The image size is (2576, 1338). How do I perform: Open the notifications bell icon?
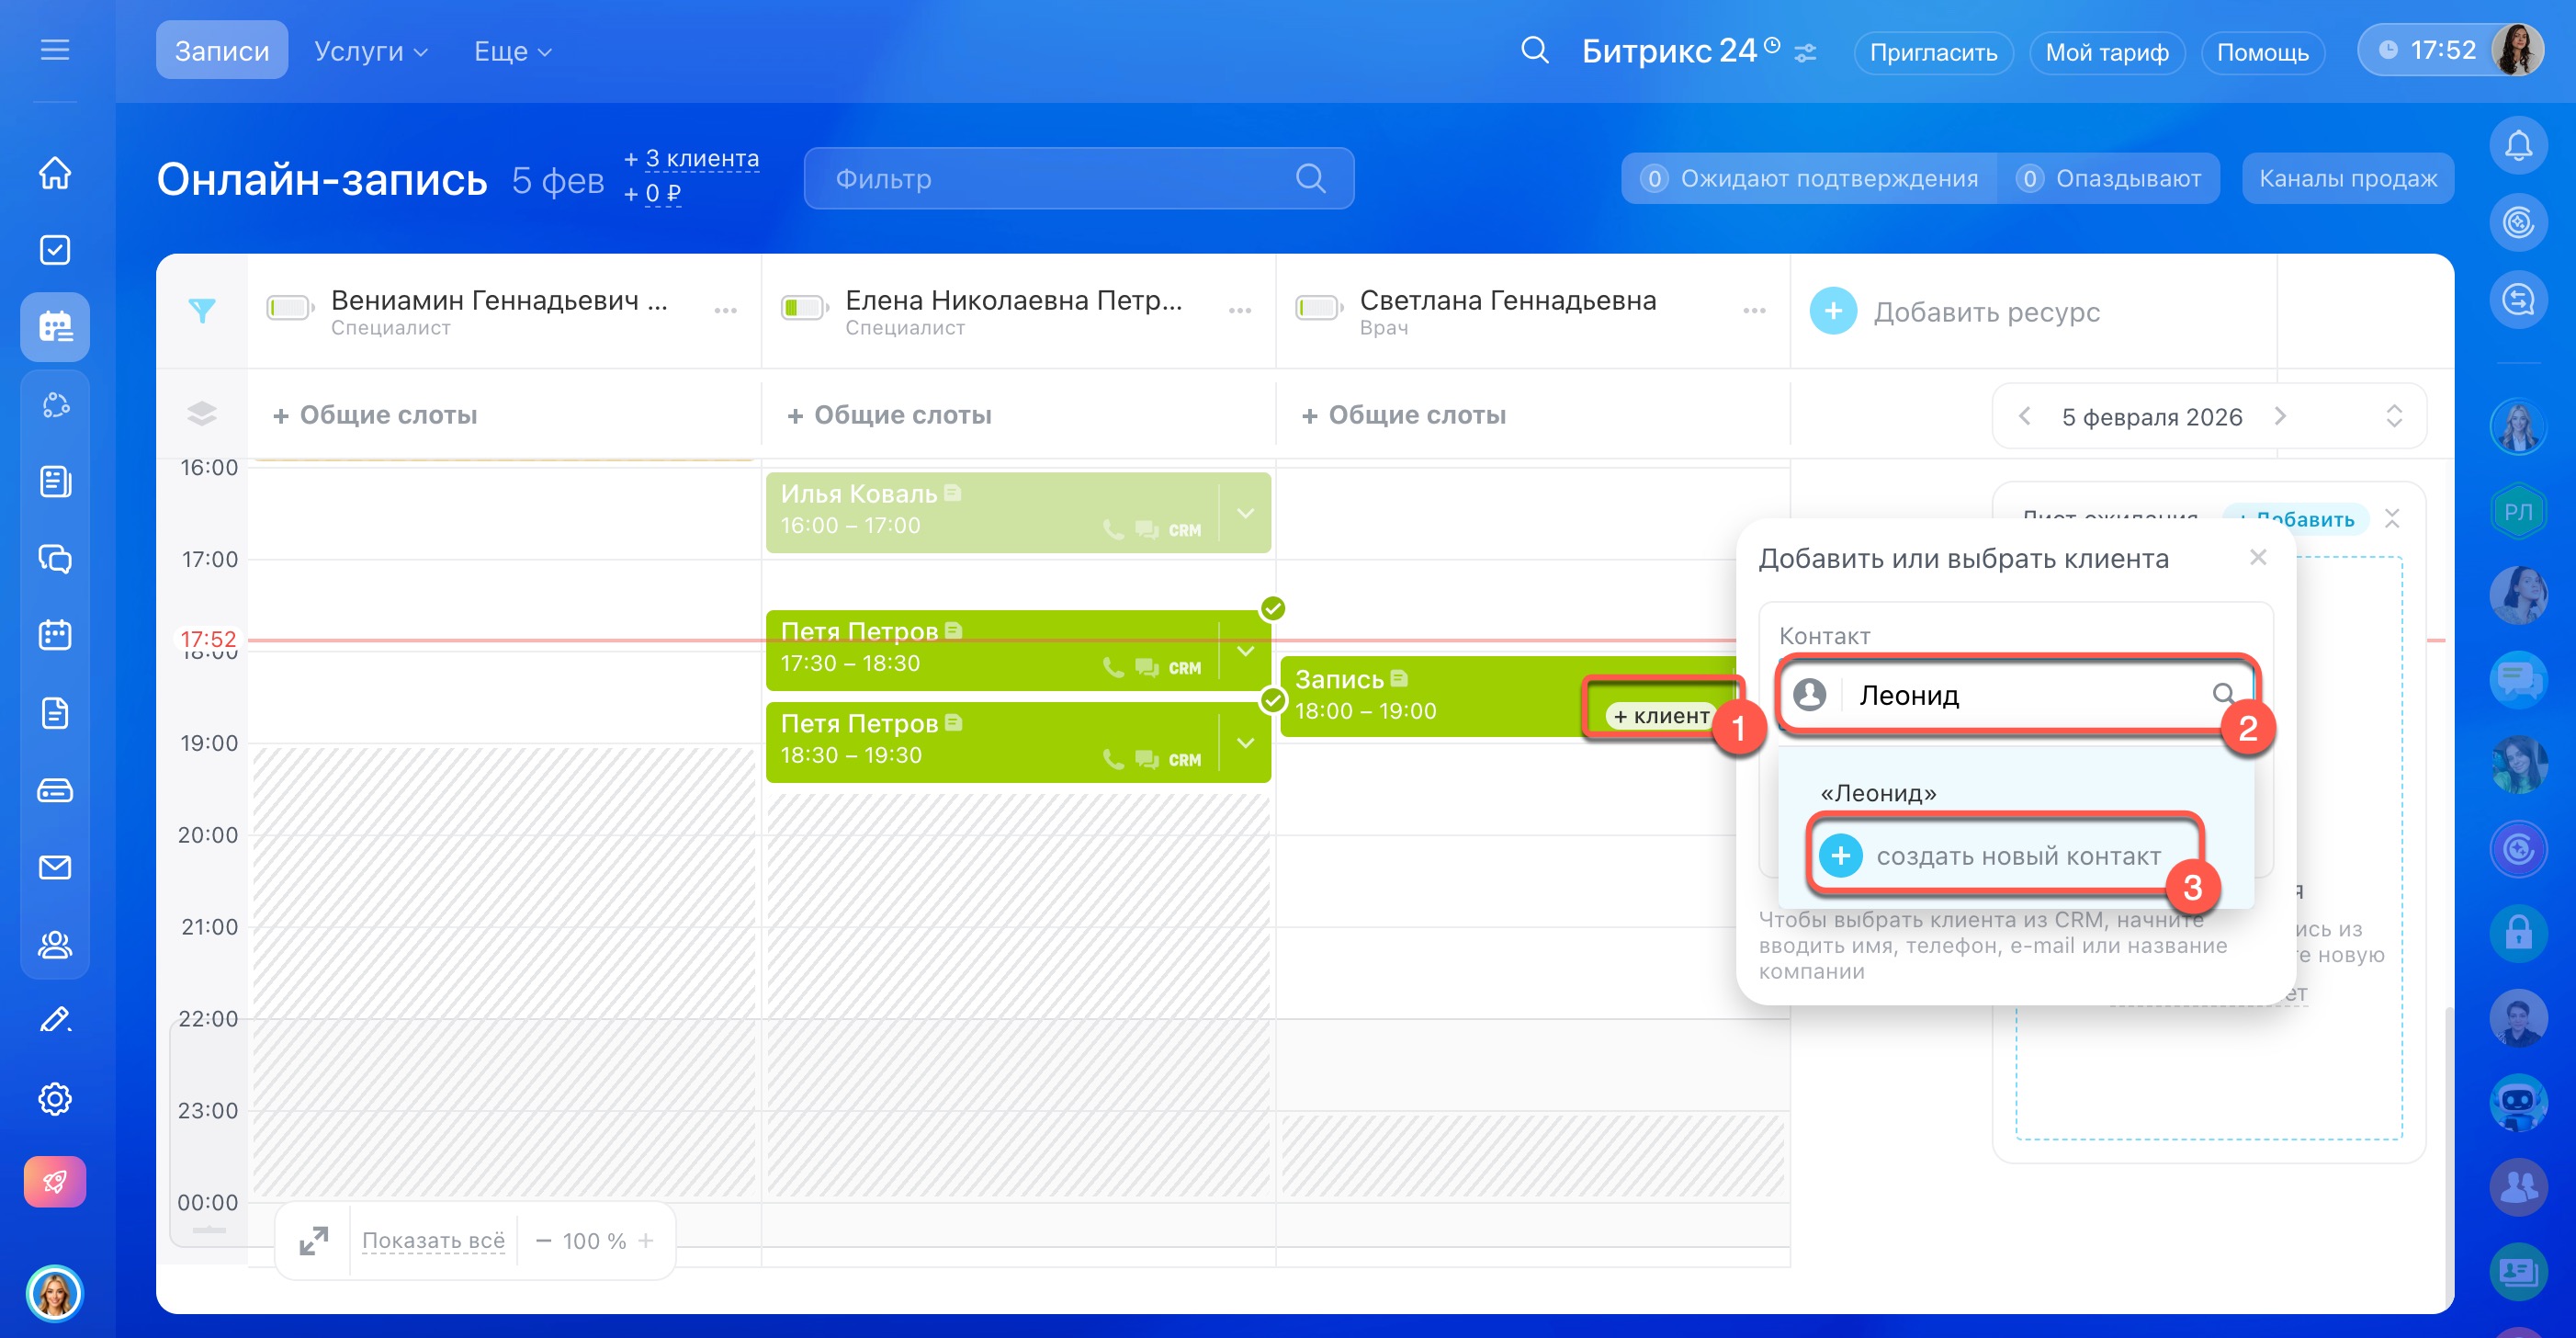click(2517, 146)
